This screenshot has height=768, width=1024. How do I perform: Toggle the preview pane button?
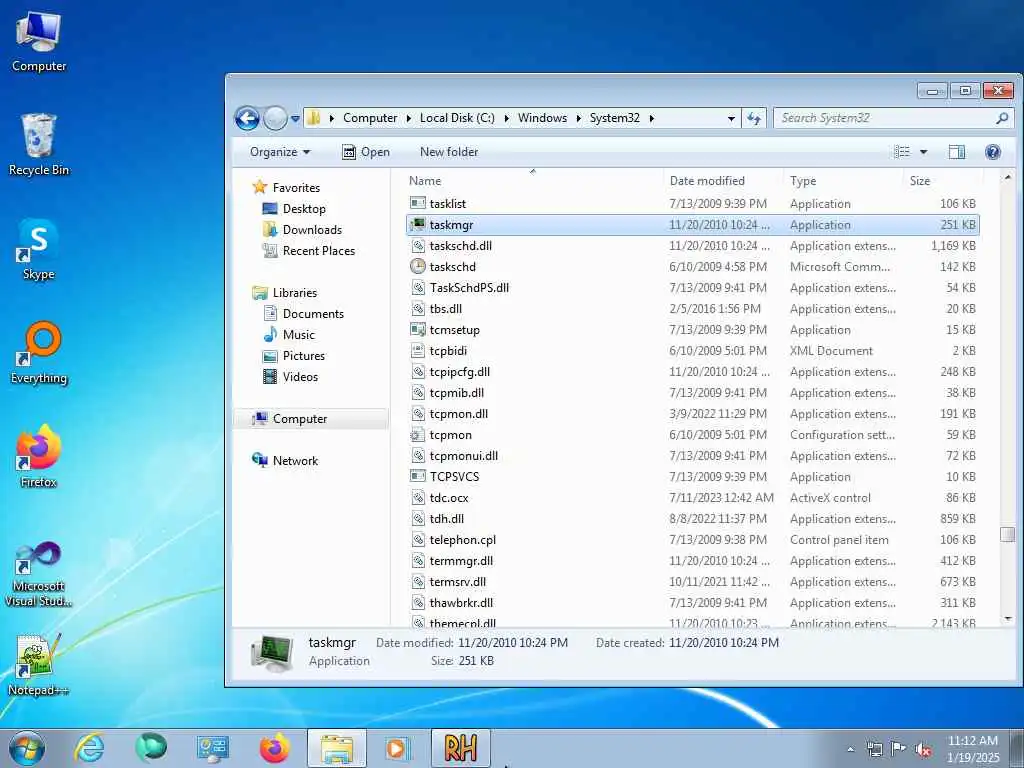[x=957, y=152]
